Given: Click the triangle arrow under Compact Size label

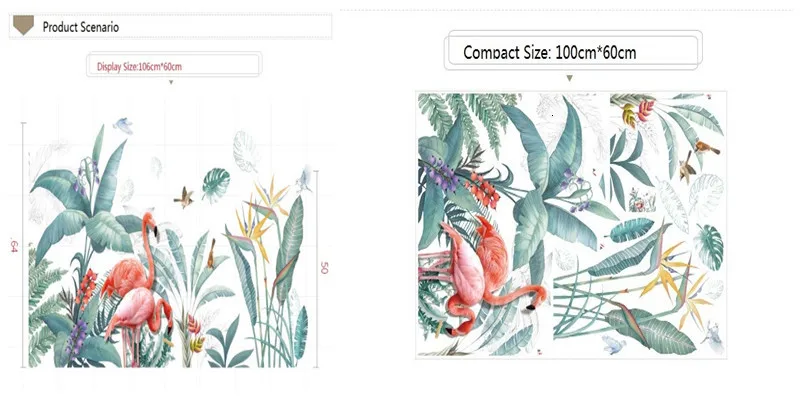Looking at the screenshot, I should [x=569, y=78].
